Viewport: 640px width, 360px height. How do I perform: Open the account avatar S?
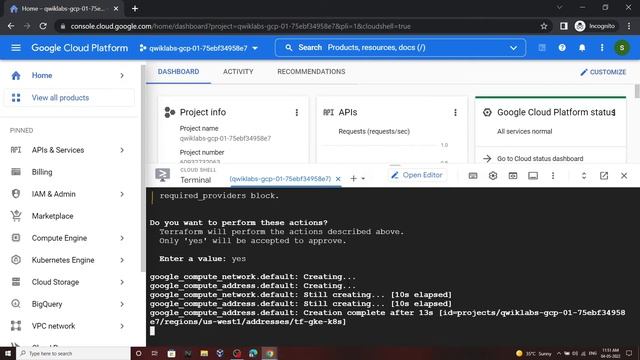[622, 48]
